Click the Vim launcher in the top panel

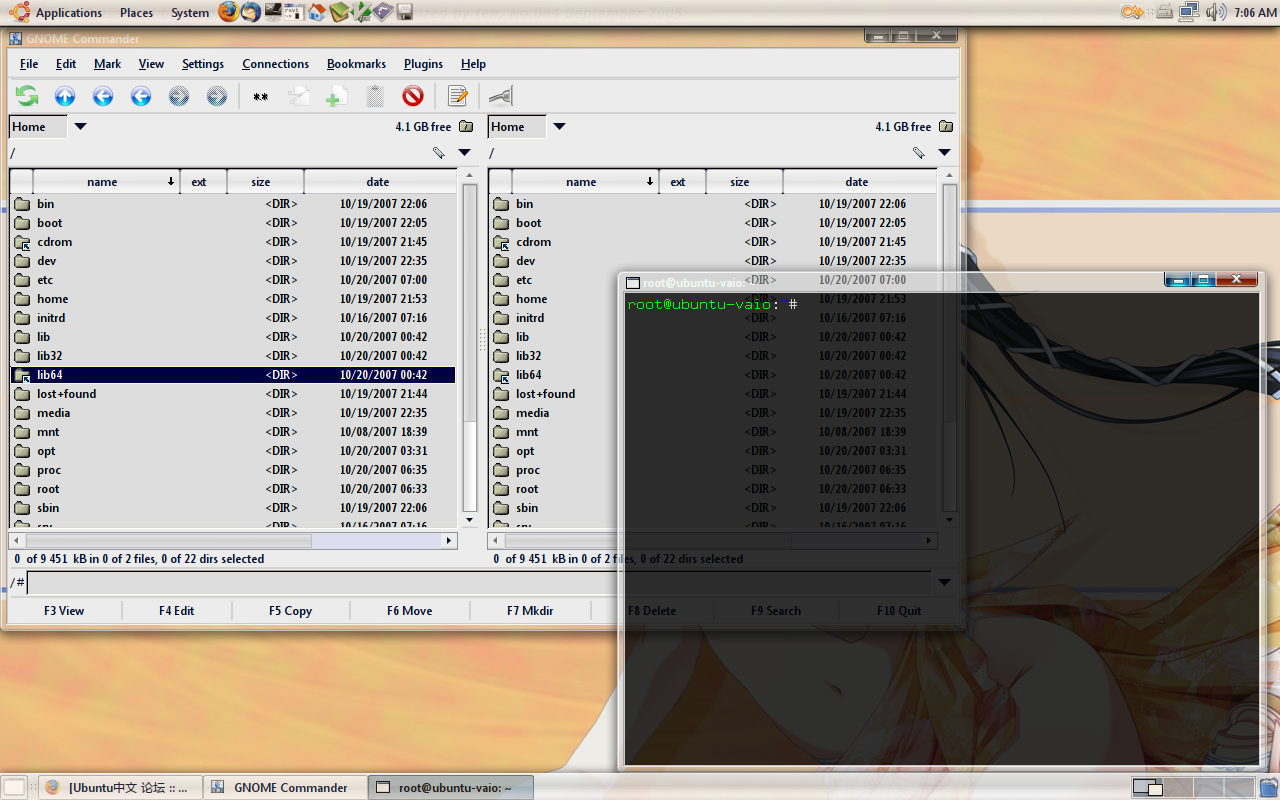[x=361, y=12]
